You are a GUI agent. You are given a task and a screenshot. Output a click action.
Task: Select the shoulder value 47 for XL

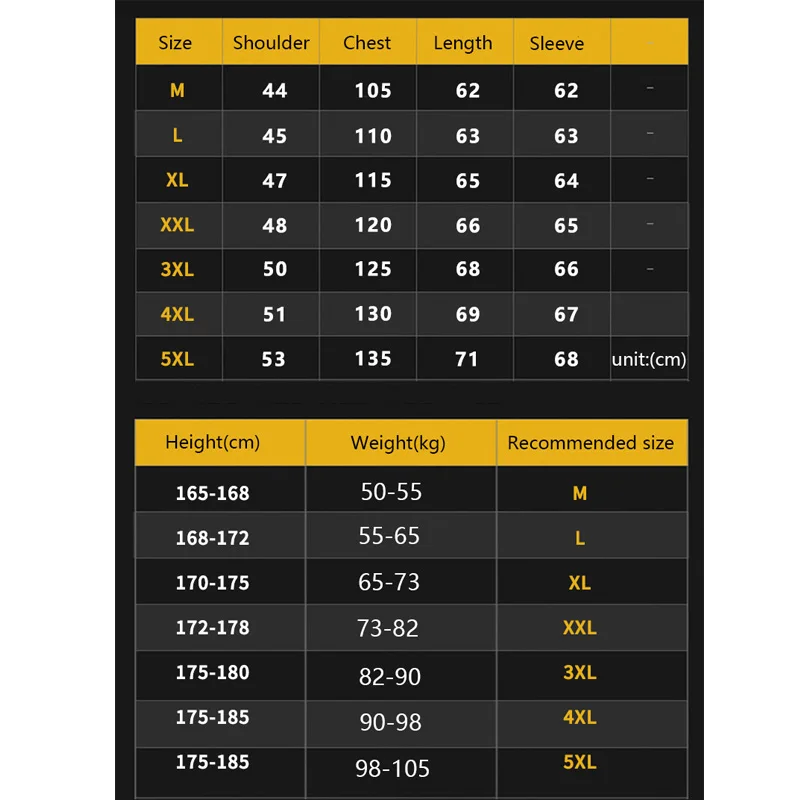(274, 181)
